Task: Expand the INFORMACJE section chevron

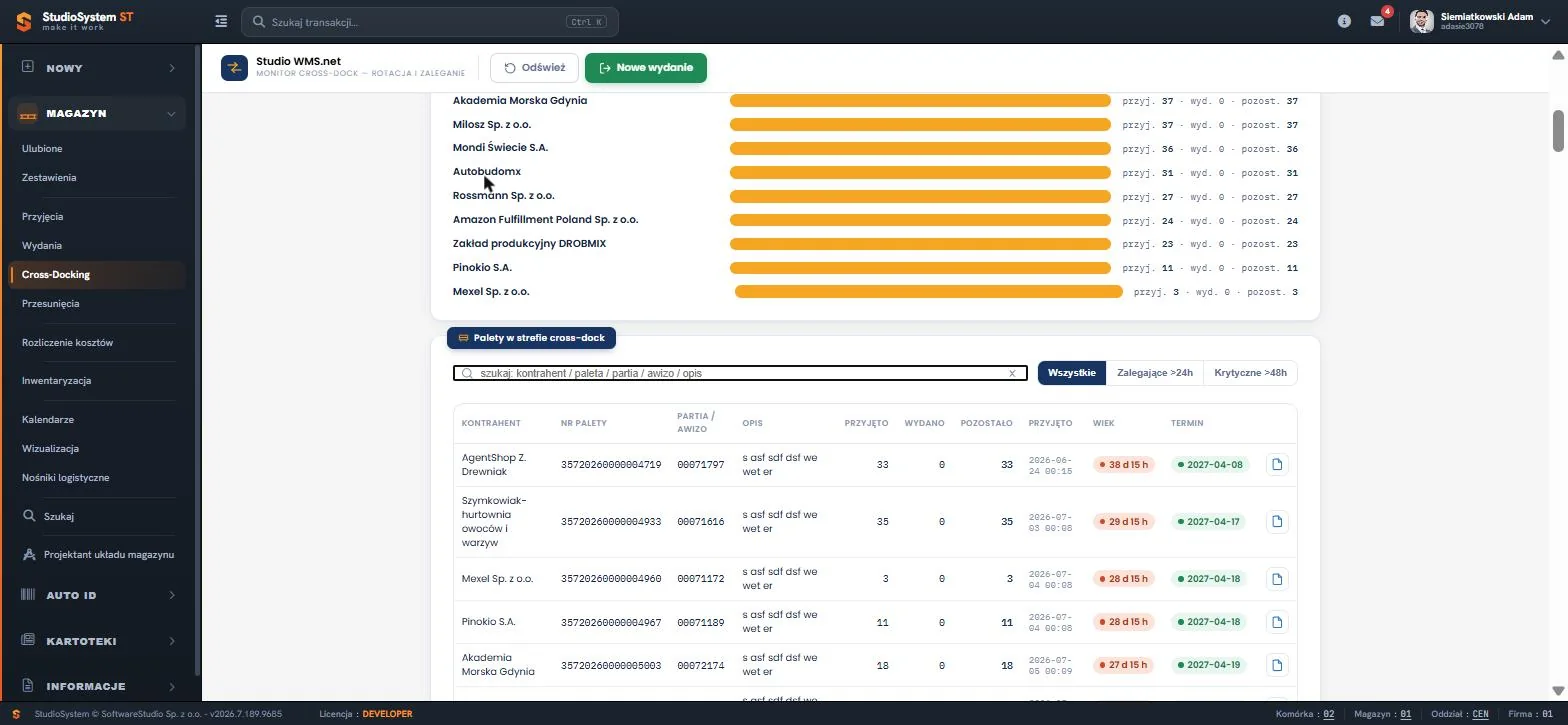Action: point(172,687)
